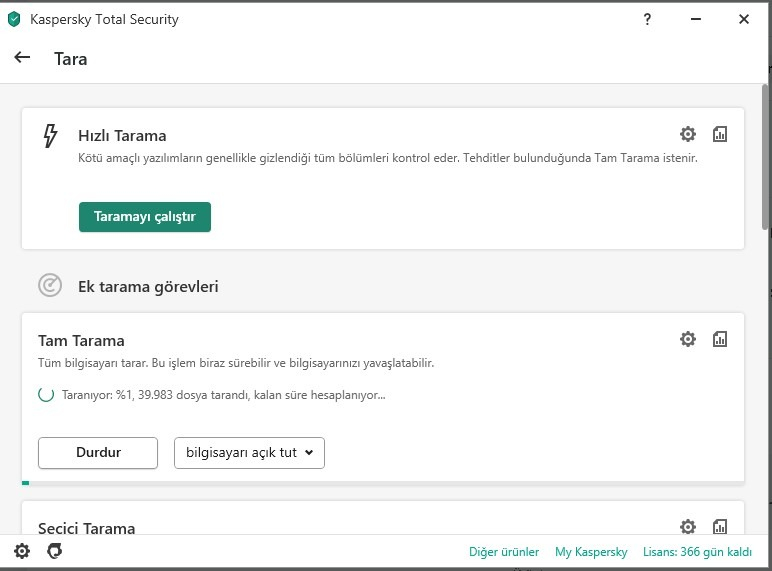Image resolution: width=772 pixels, height=571 pixels.
Task: Open Hızlı Tarama settings gear
Action: coord(687,134)
